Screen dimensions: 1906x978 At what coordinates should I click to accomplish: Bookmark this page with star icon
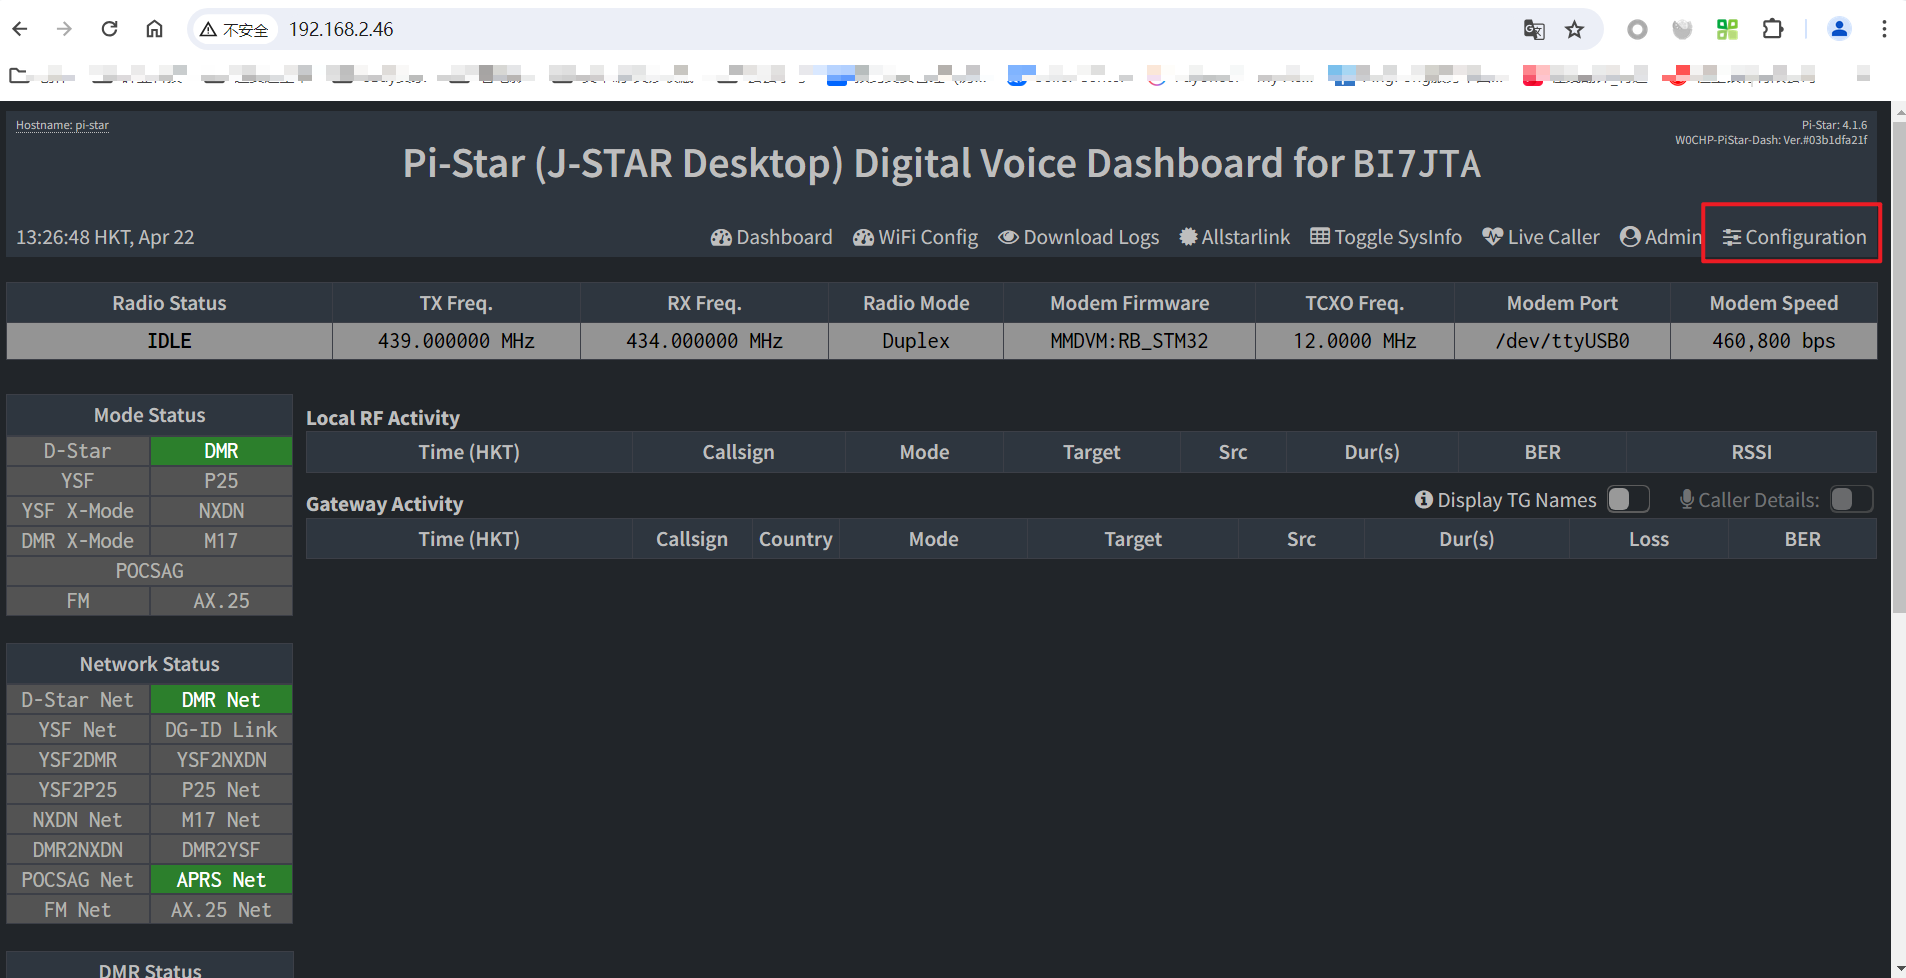(x=1575, y=29)
